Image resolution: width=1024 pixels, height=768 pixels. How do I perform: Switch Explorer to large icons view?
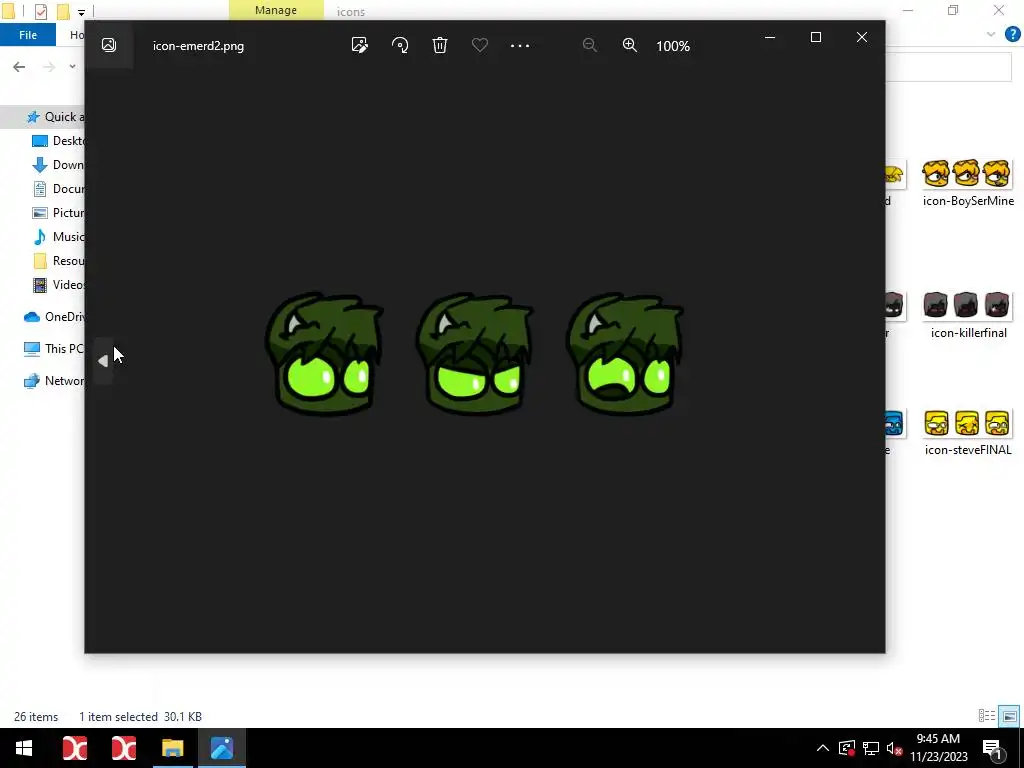tap(1009, 716)
